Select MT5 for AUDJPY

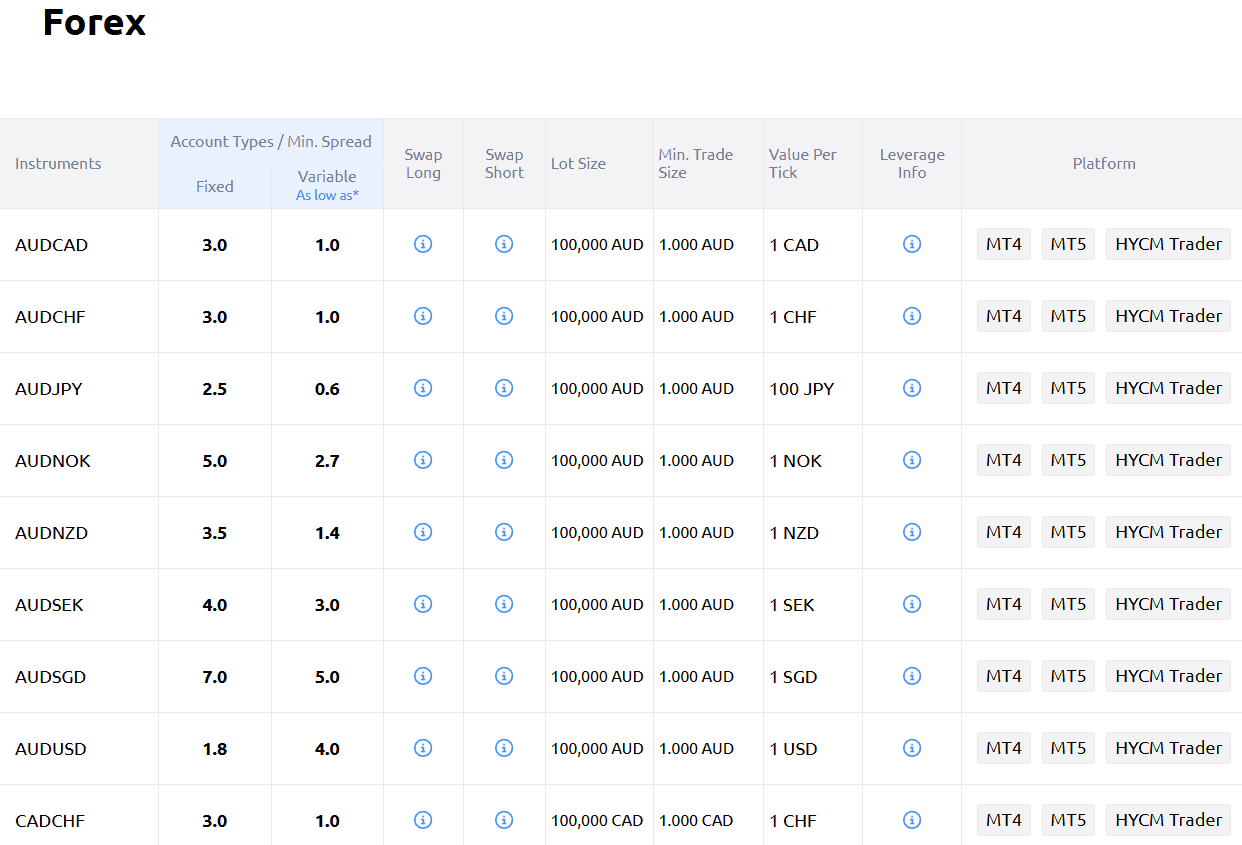pos(1067,388)
